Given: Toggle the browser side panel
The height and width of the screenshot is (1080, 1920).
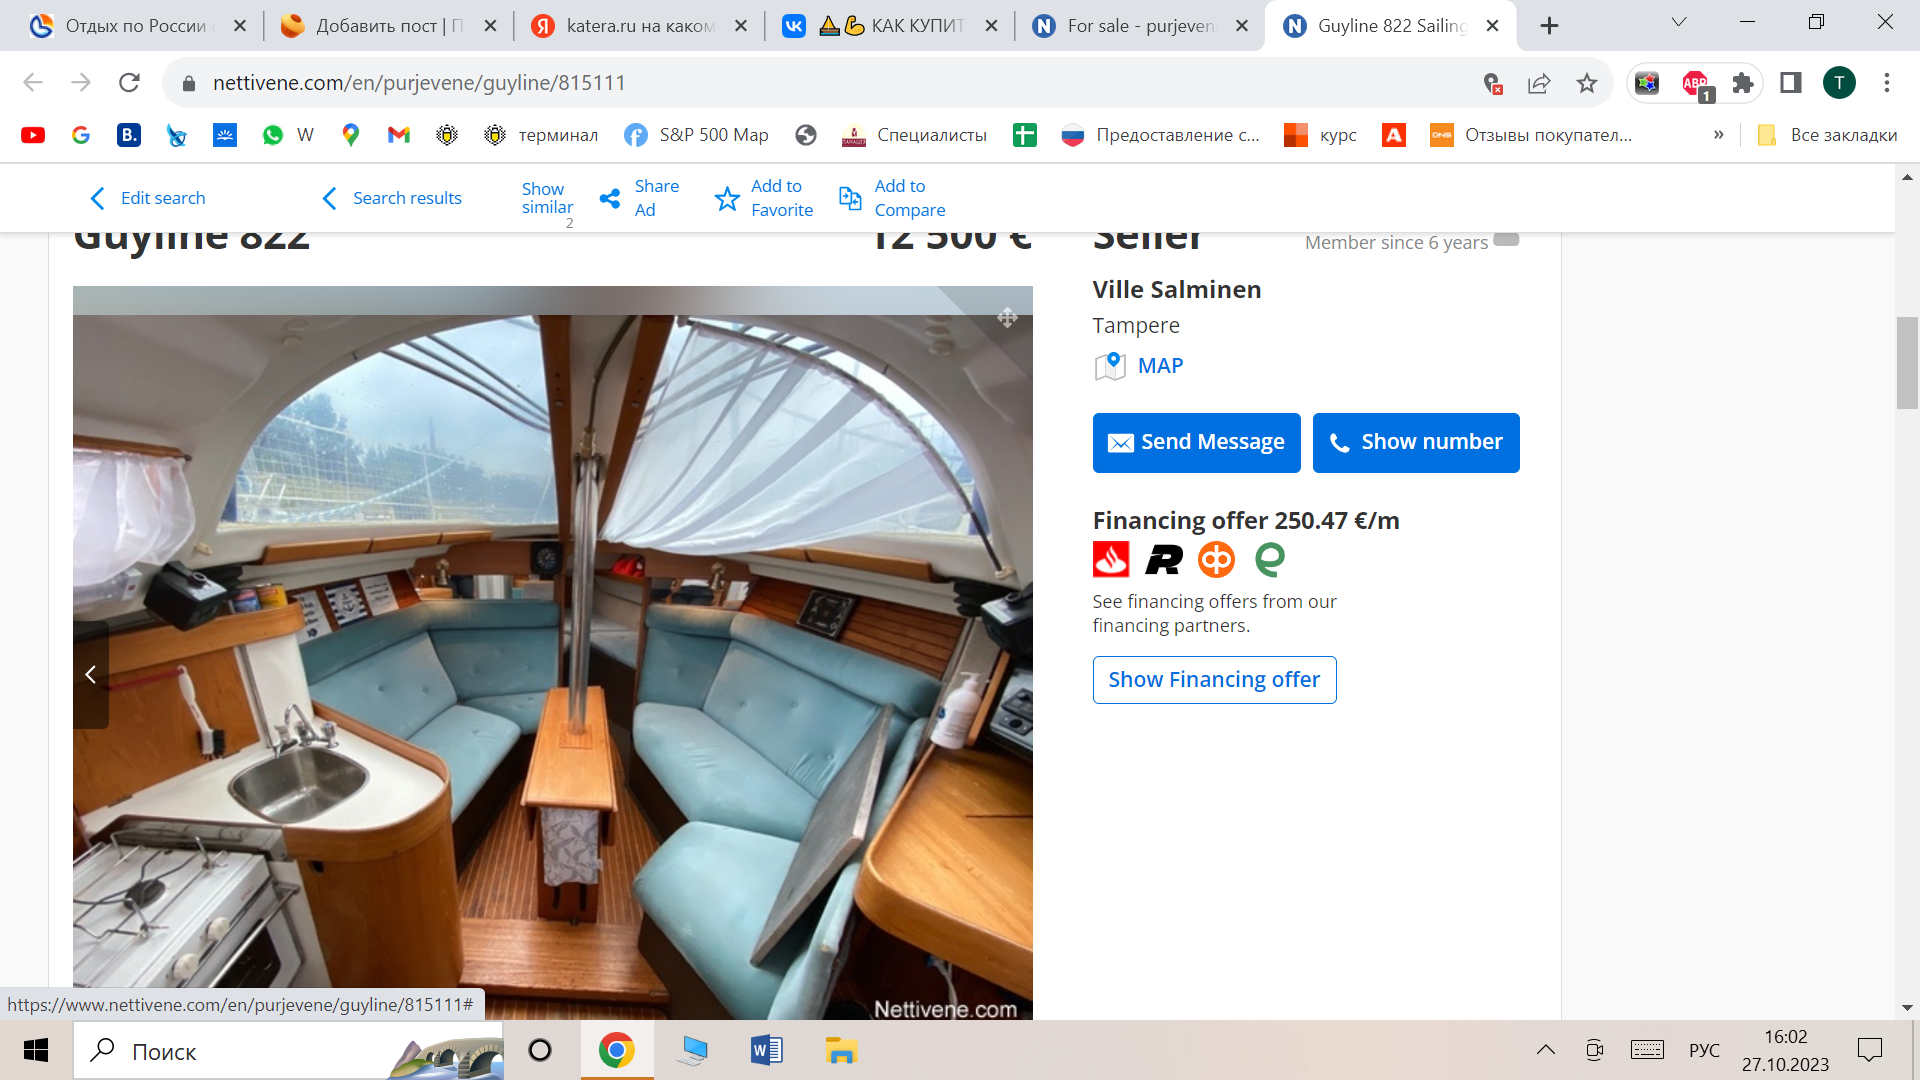Looking at the screenshot, I should [1791, 83].
